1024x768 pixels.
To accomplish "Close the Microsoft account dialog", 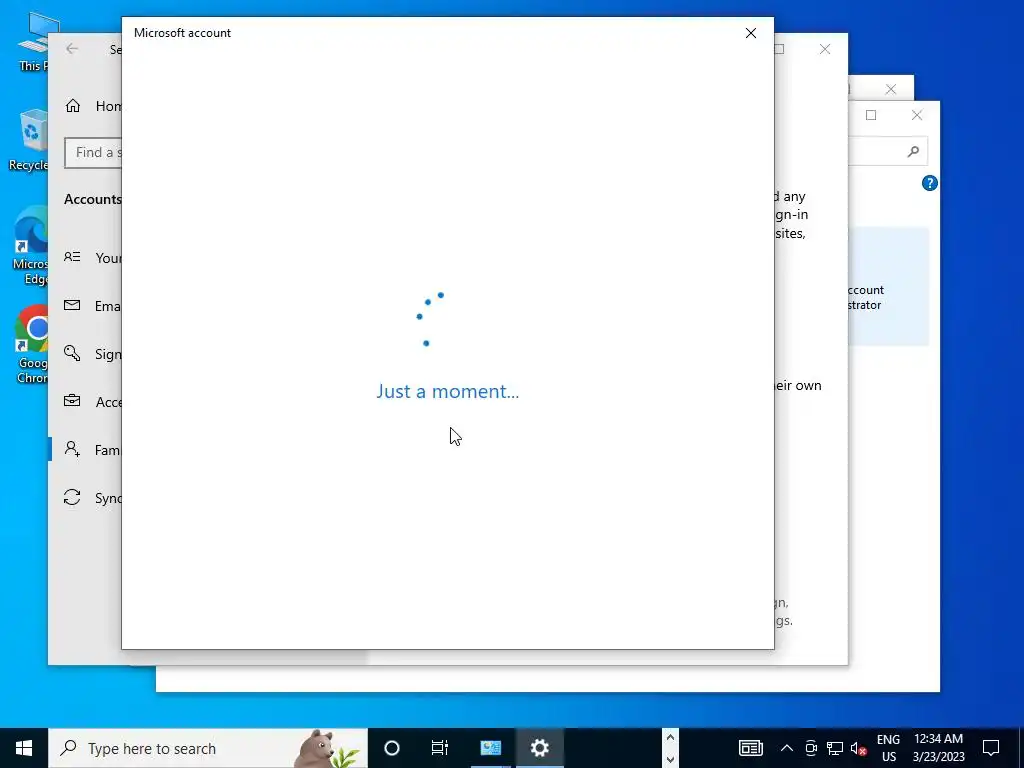I will [x=750, y=33].
